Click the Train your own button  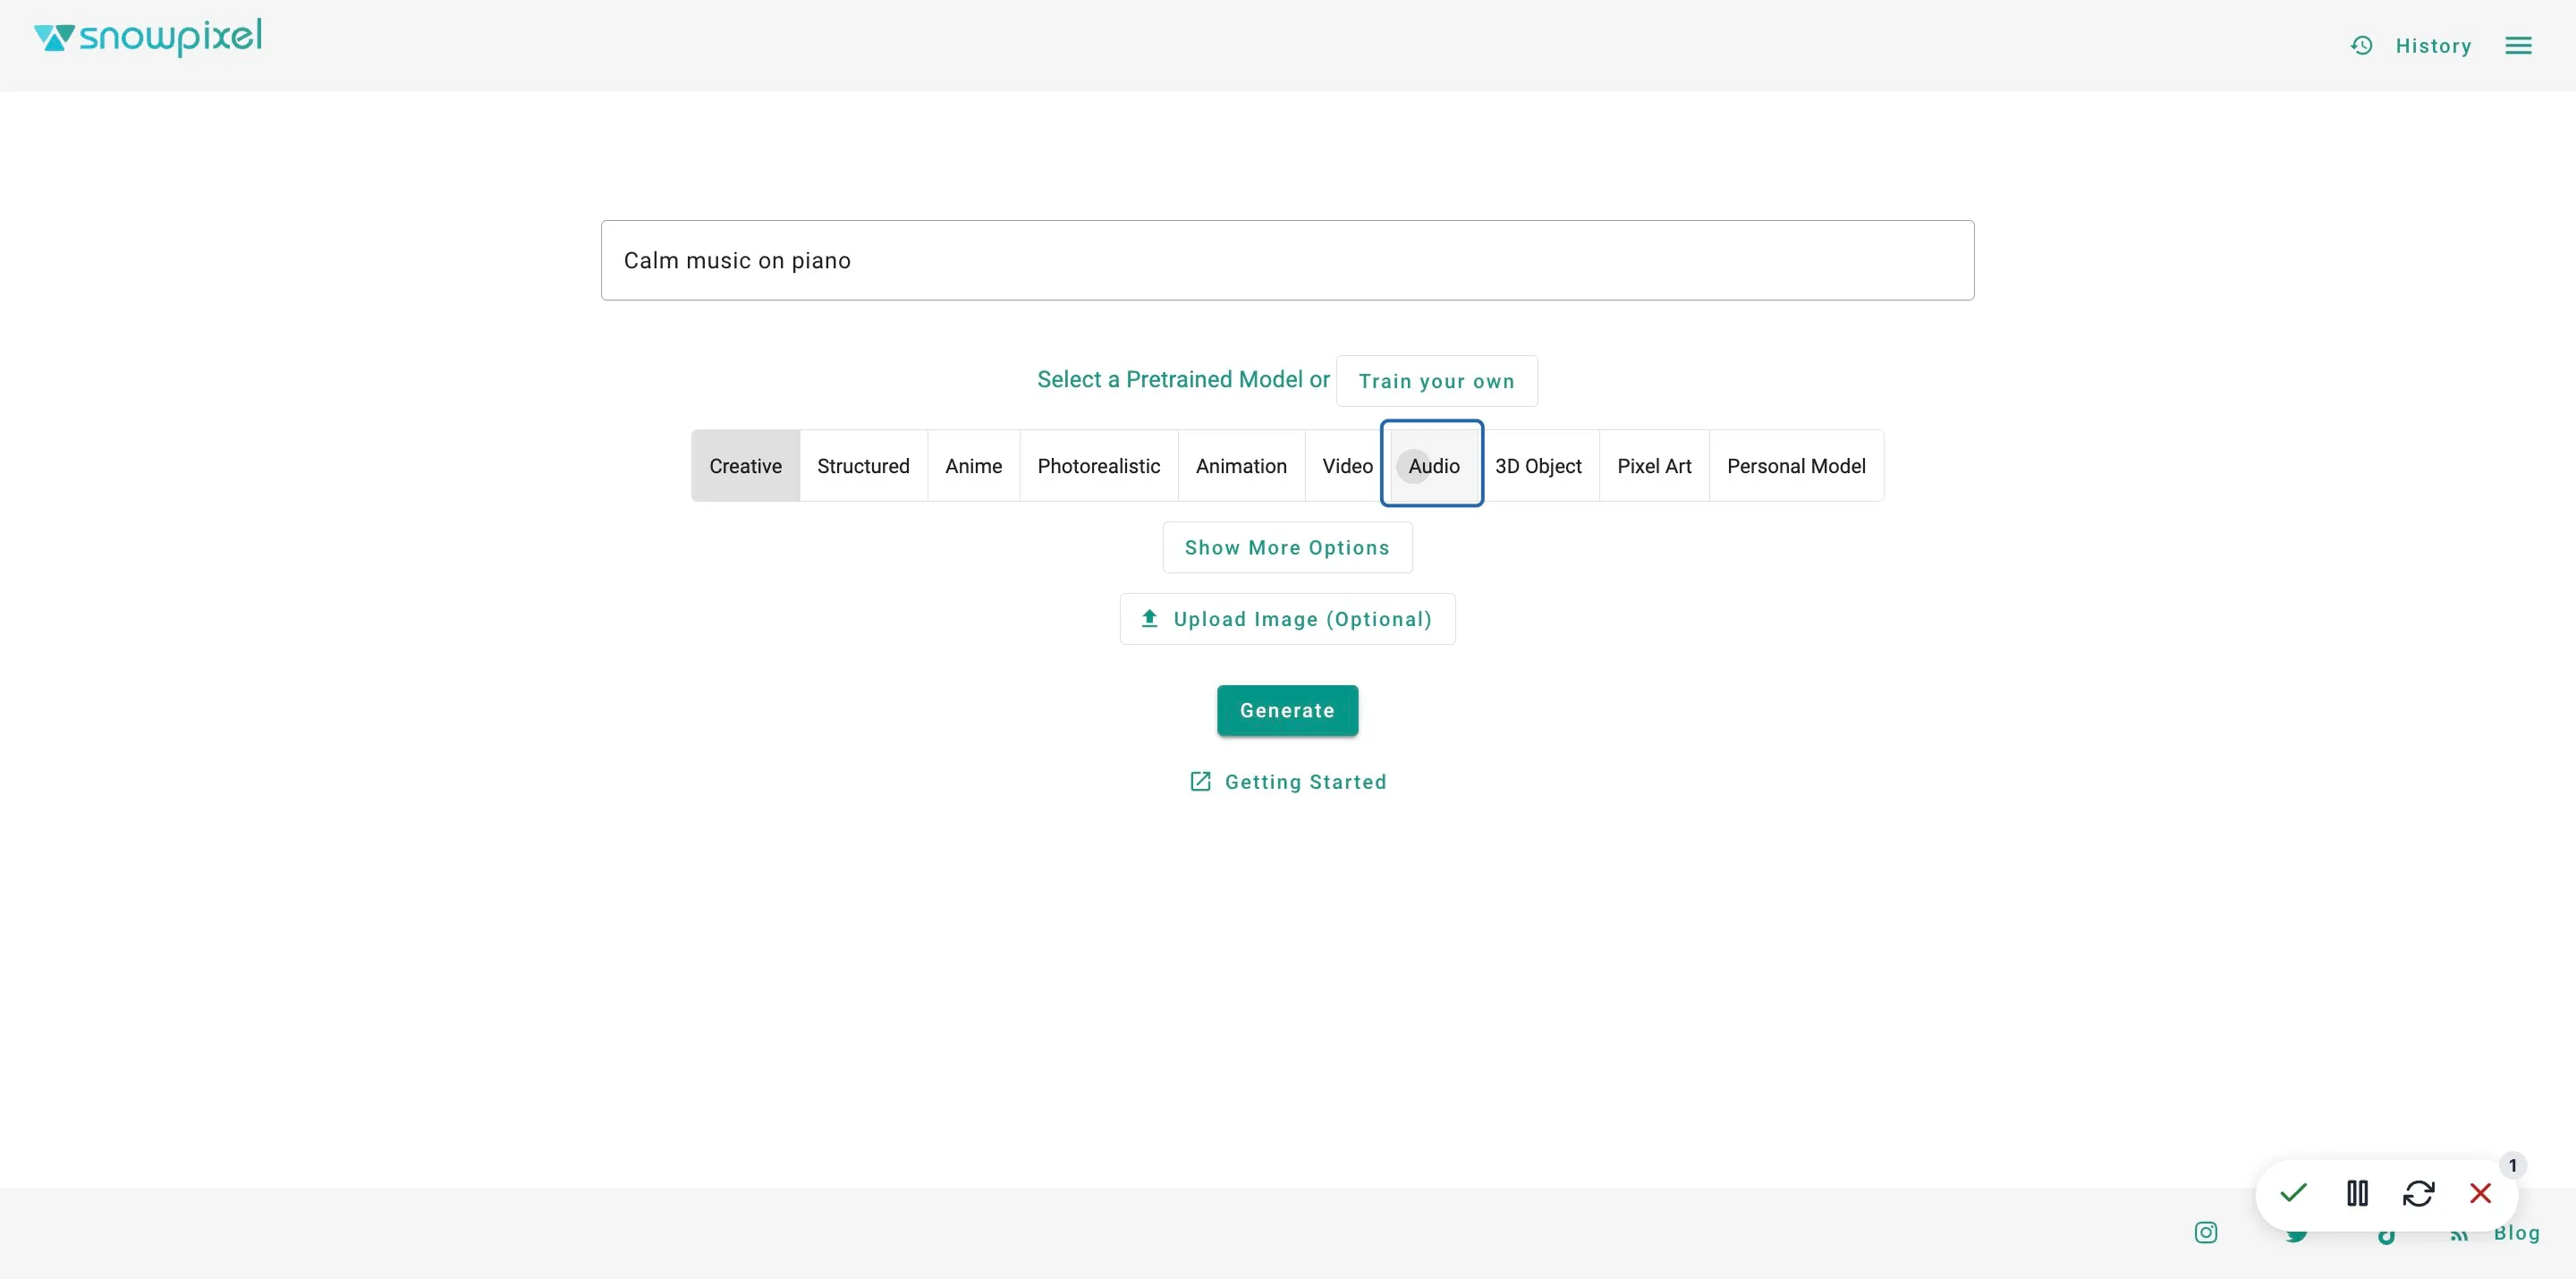coord(1436,381)
